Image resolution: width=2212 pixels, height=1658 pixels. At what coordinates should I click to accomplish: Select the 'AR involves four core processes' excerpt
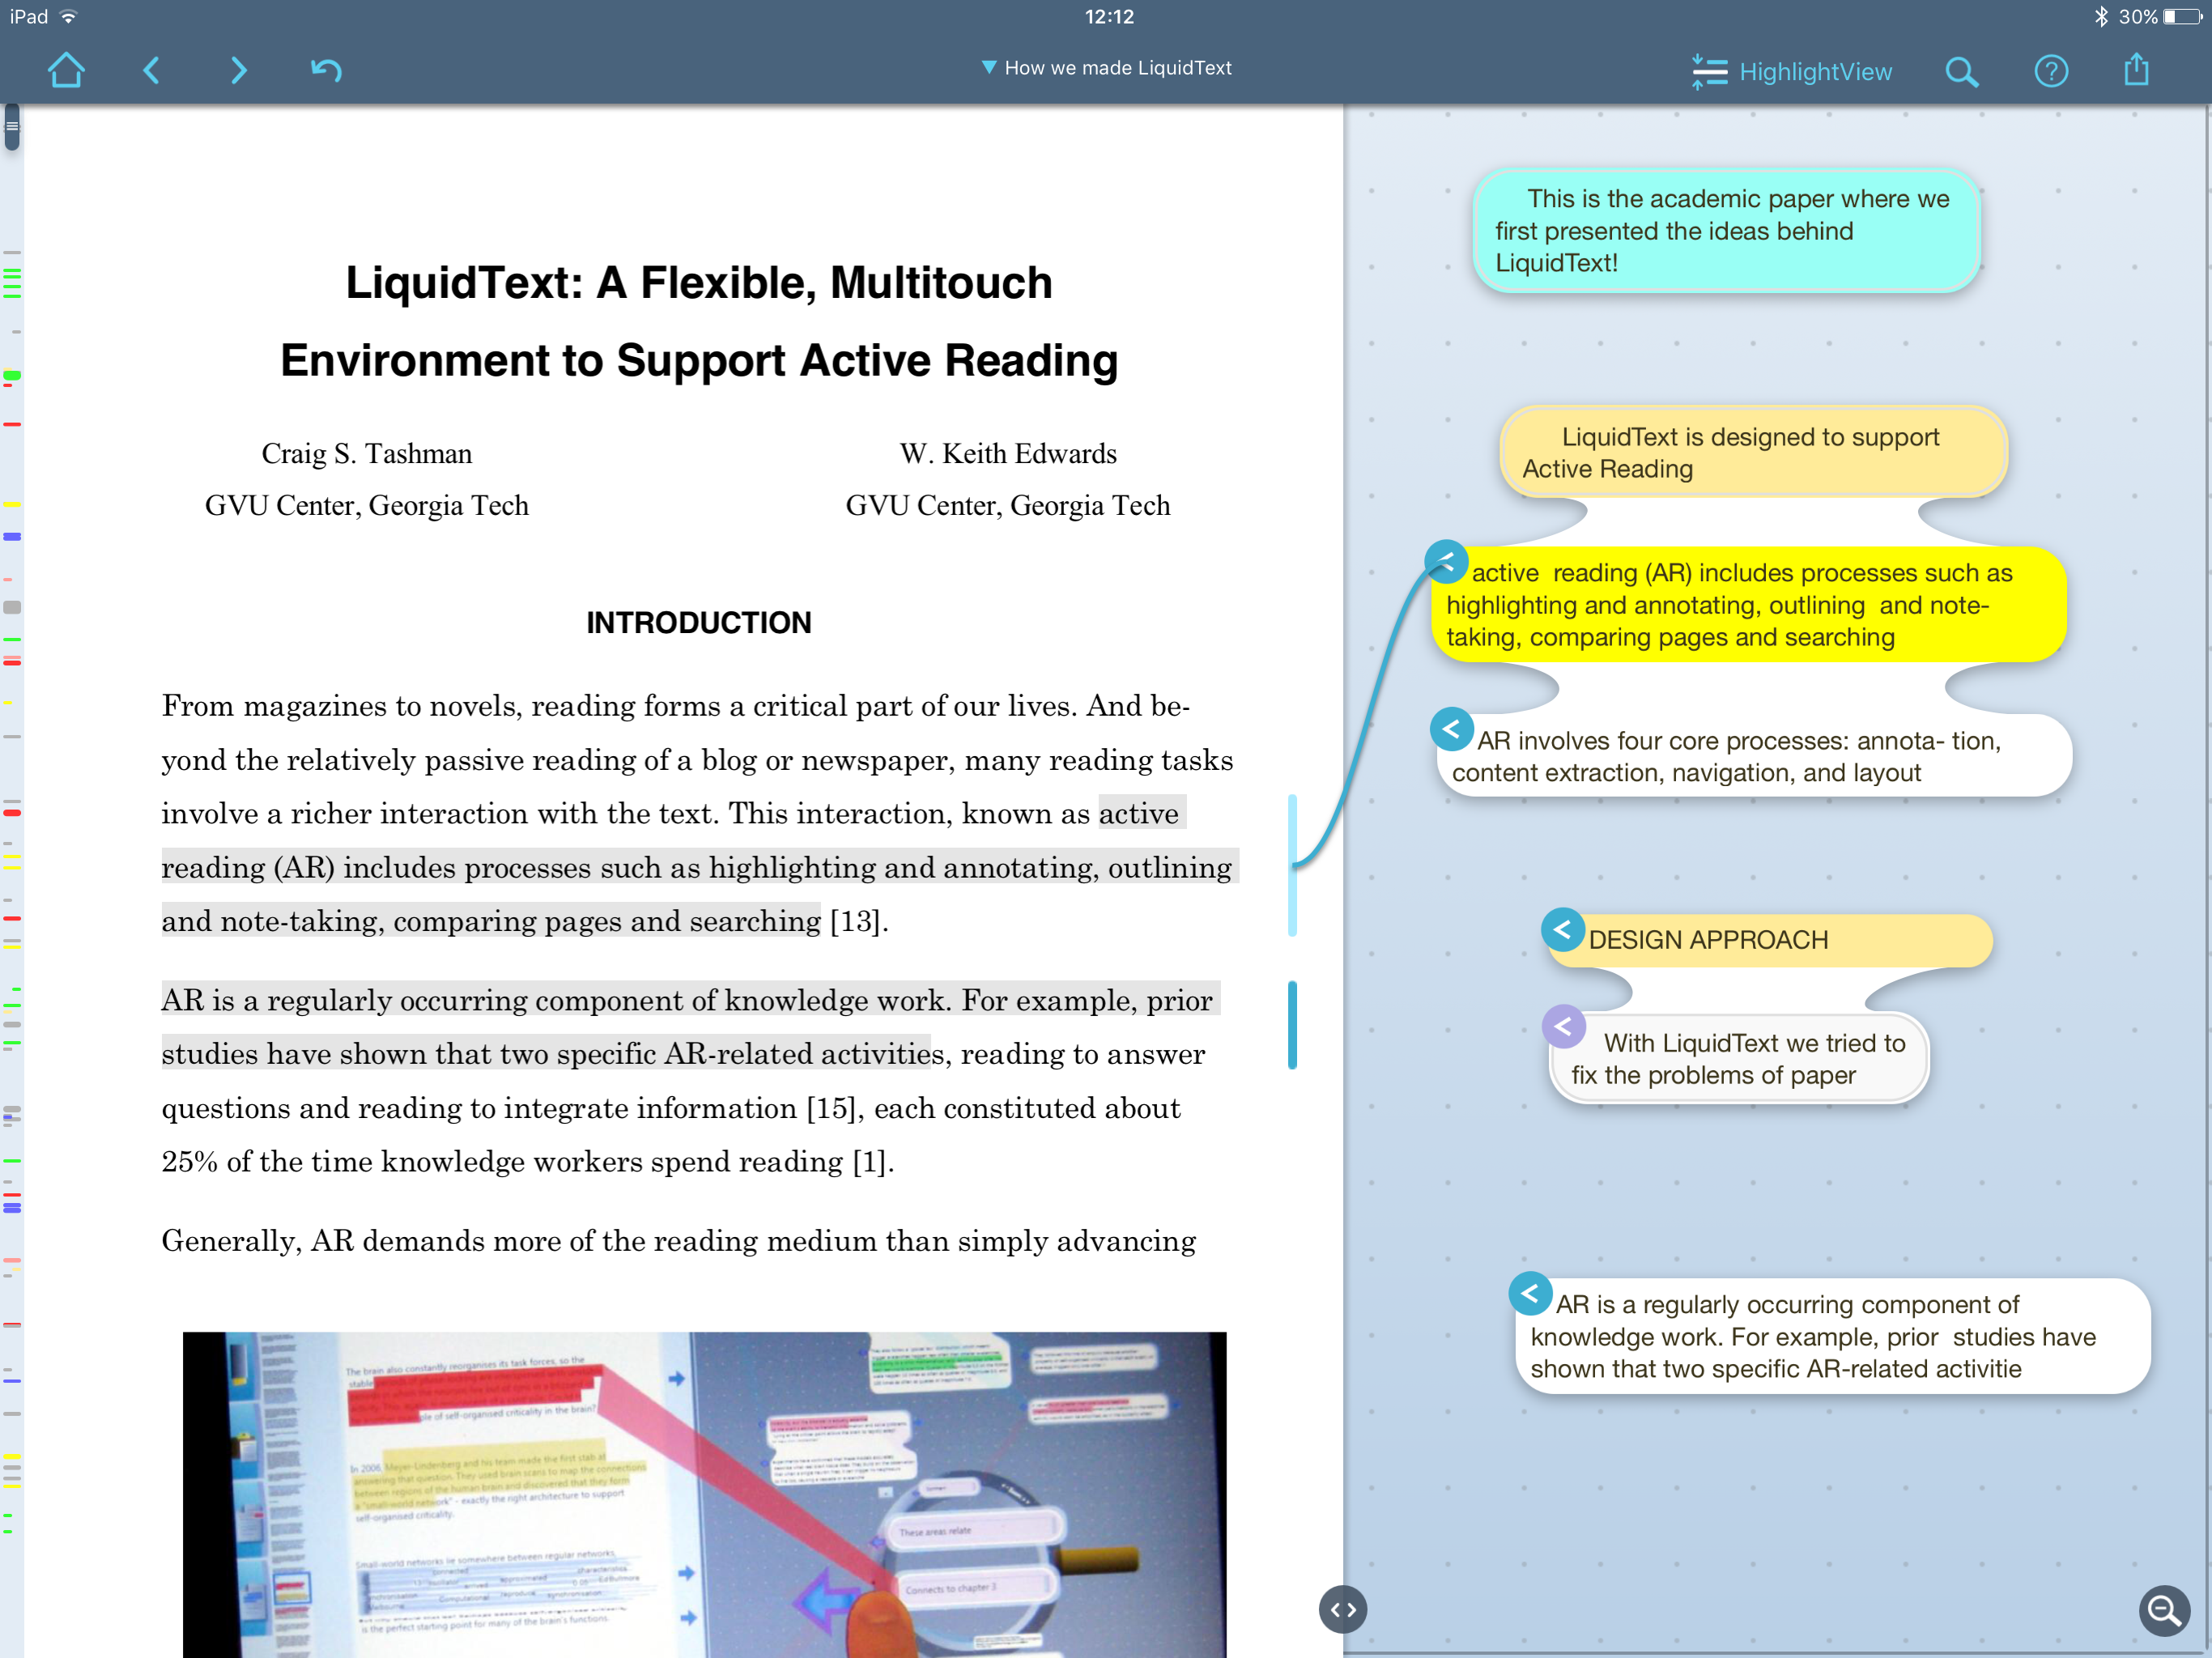[x=1754, y=756]
